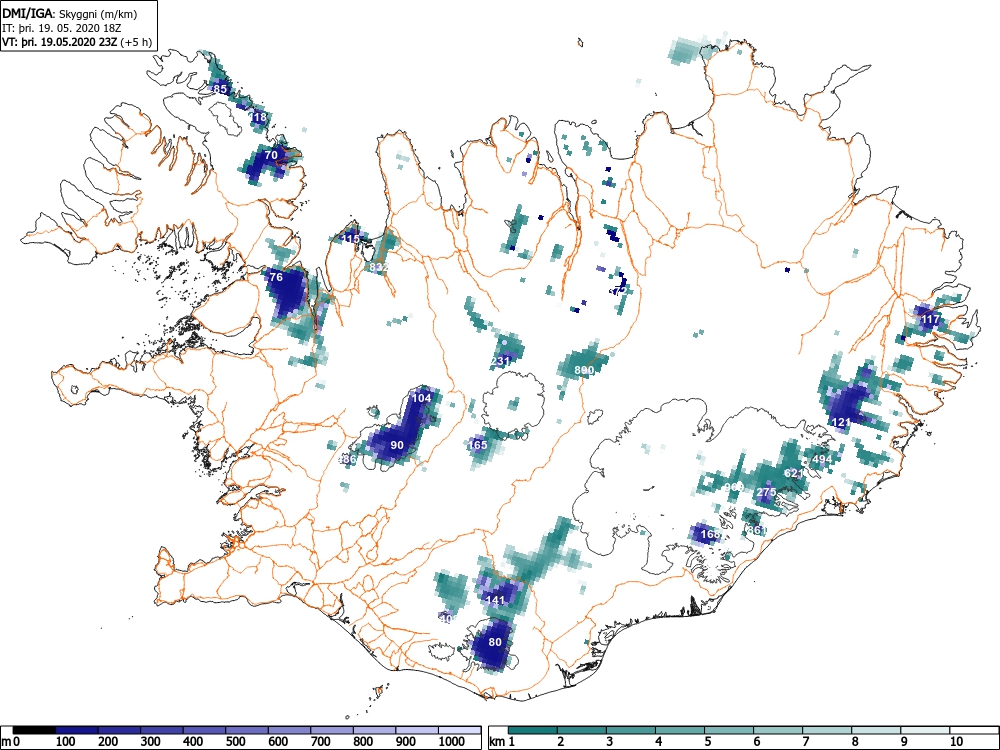The width and height of the screenshot is (1000, 750).
Task: Click the '621' map value
Action: click(x=794, y=473)
